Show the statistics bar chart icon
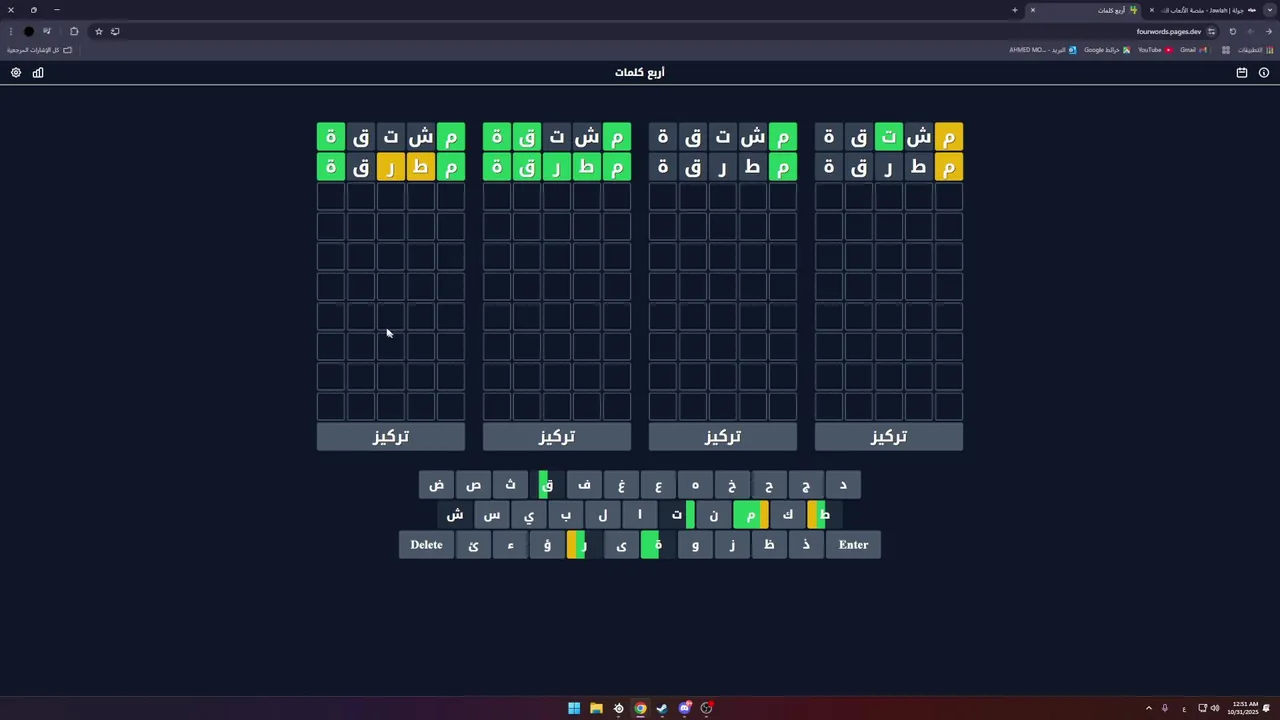This screenshot has height=720, width=1280. 38,73
